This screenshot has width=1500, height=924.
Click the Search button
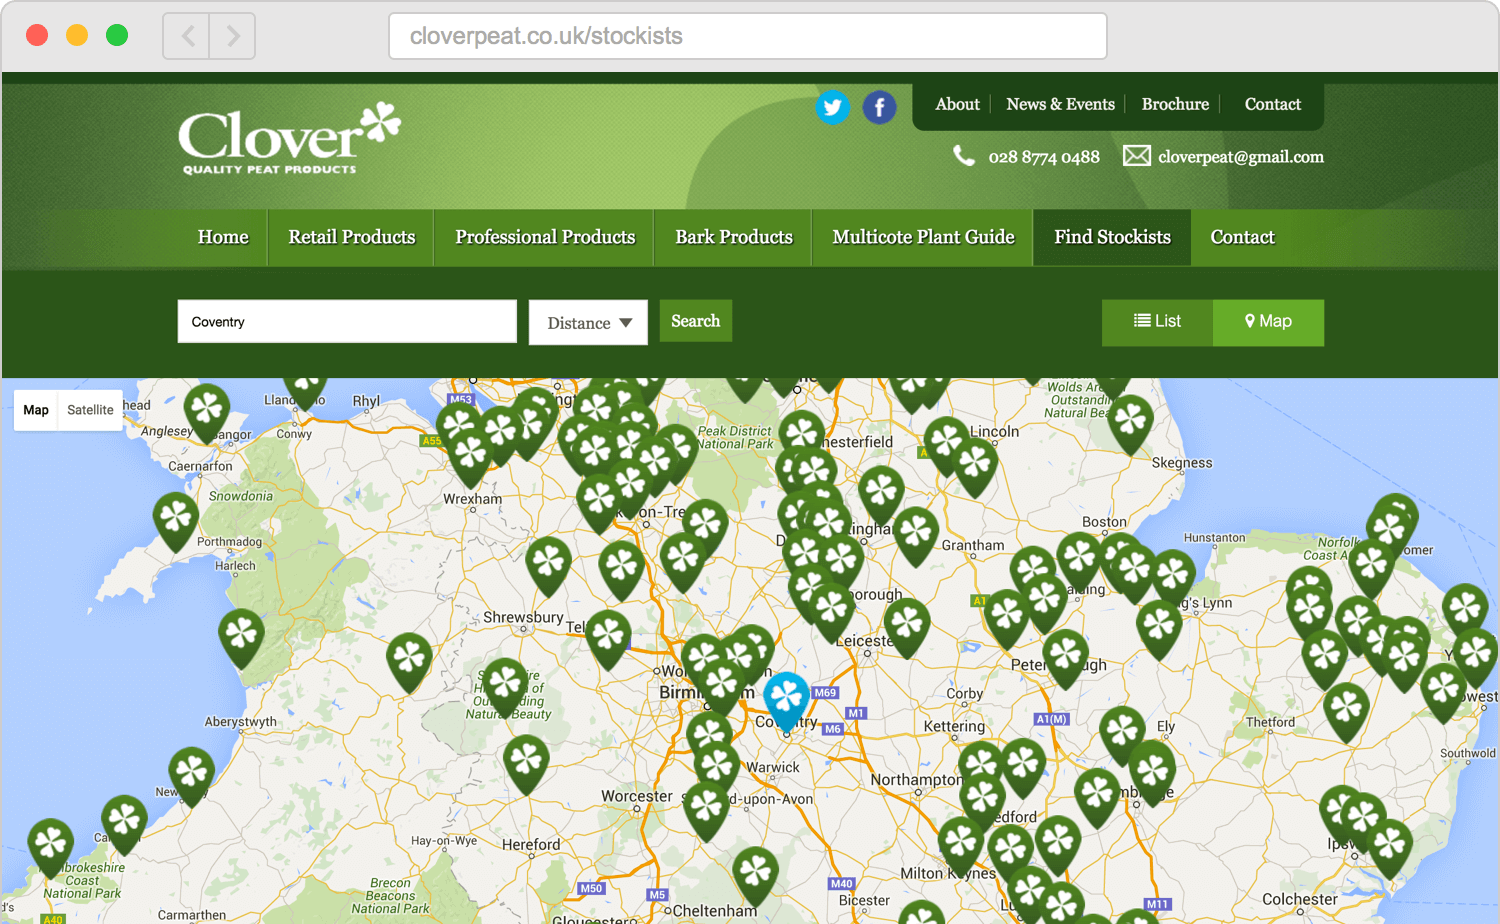coord(695,321)
